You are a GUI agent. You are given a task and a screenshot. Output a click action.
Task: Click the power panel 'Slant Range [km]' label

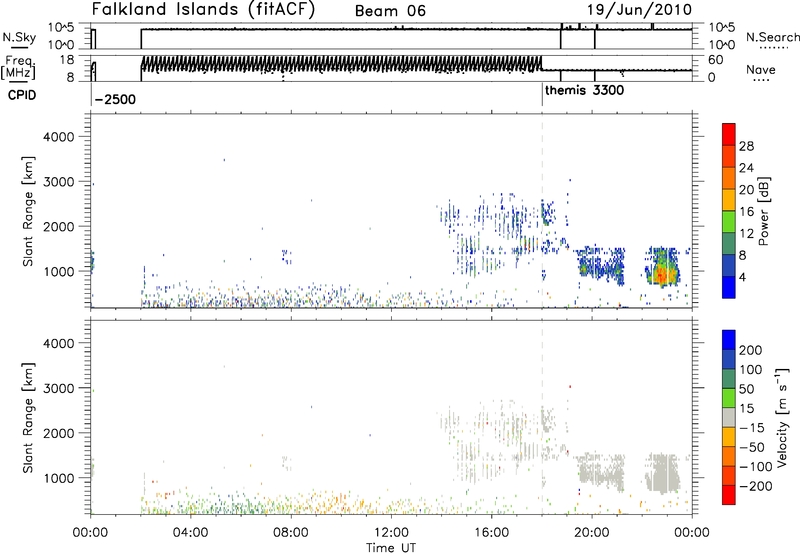[x=28, y=211]
